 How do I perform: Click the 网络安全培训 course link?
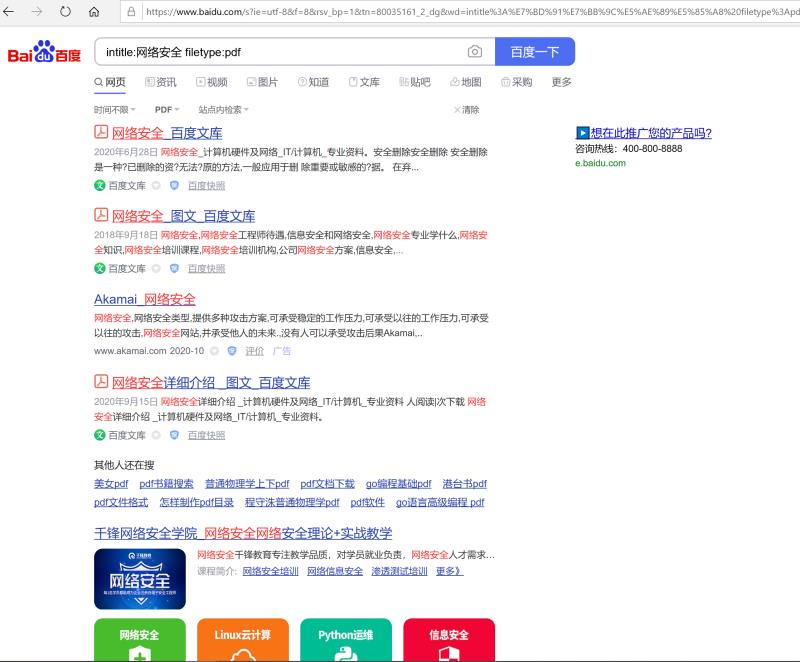(x=270, y=571)
